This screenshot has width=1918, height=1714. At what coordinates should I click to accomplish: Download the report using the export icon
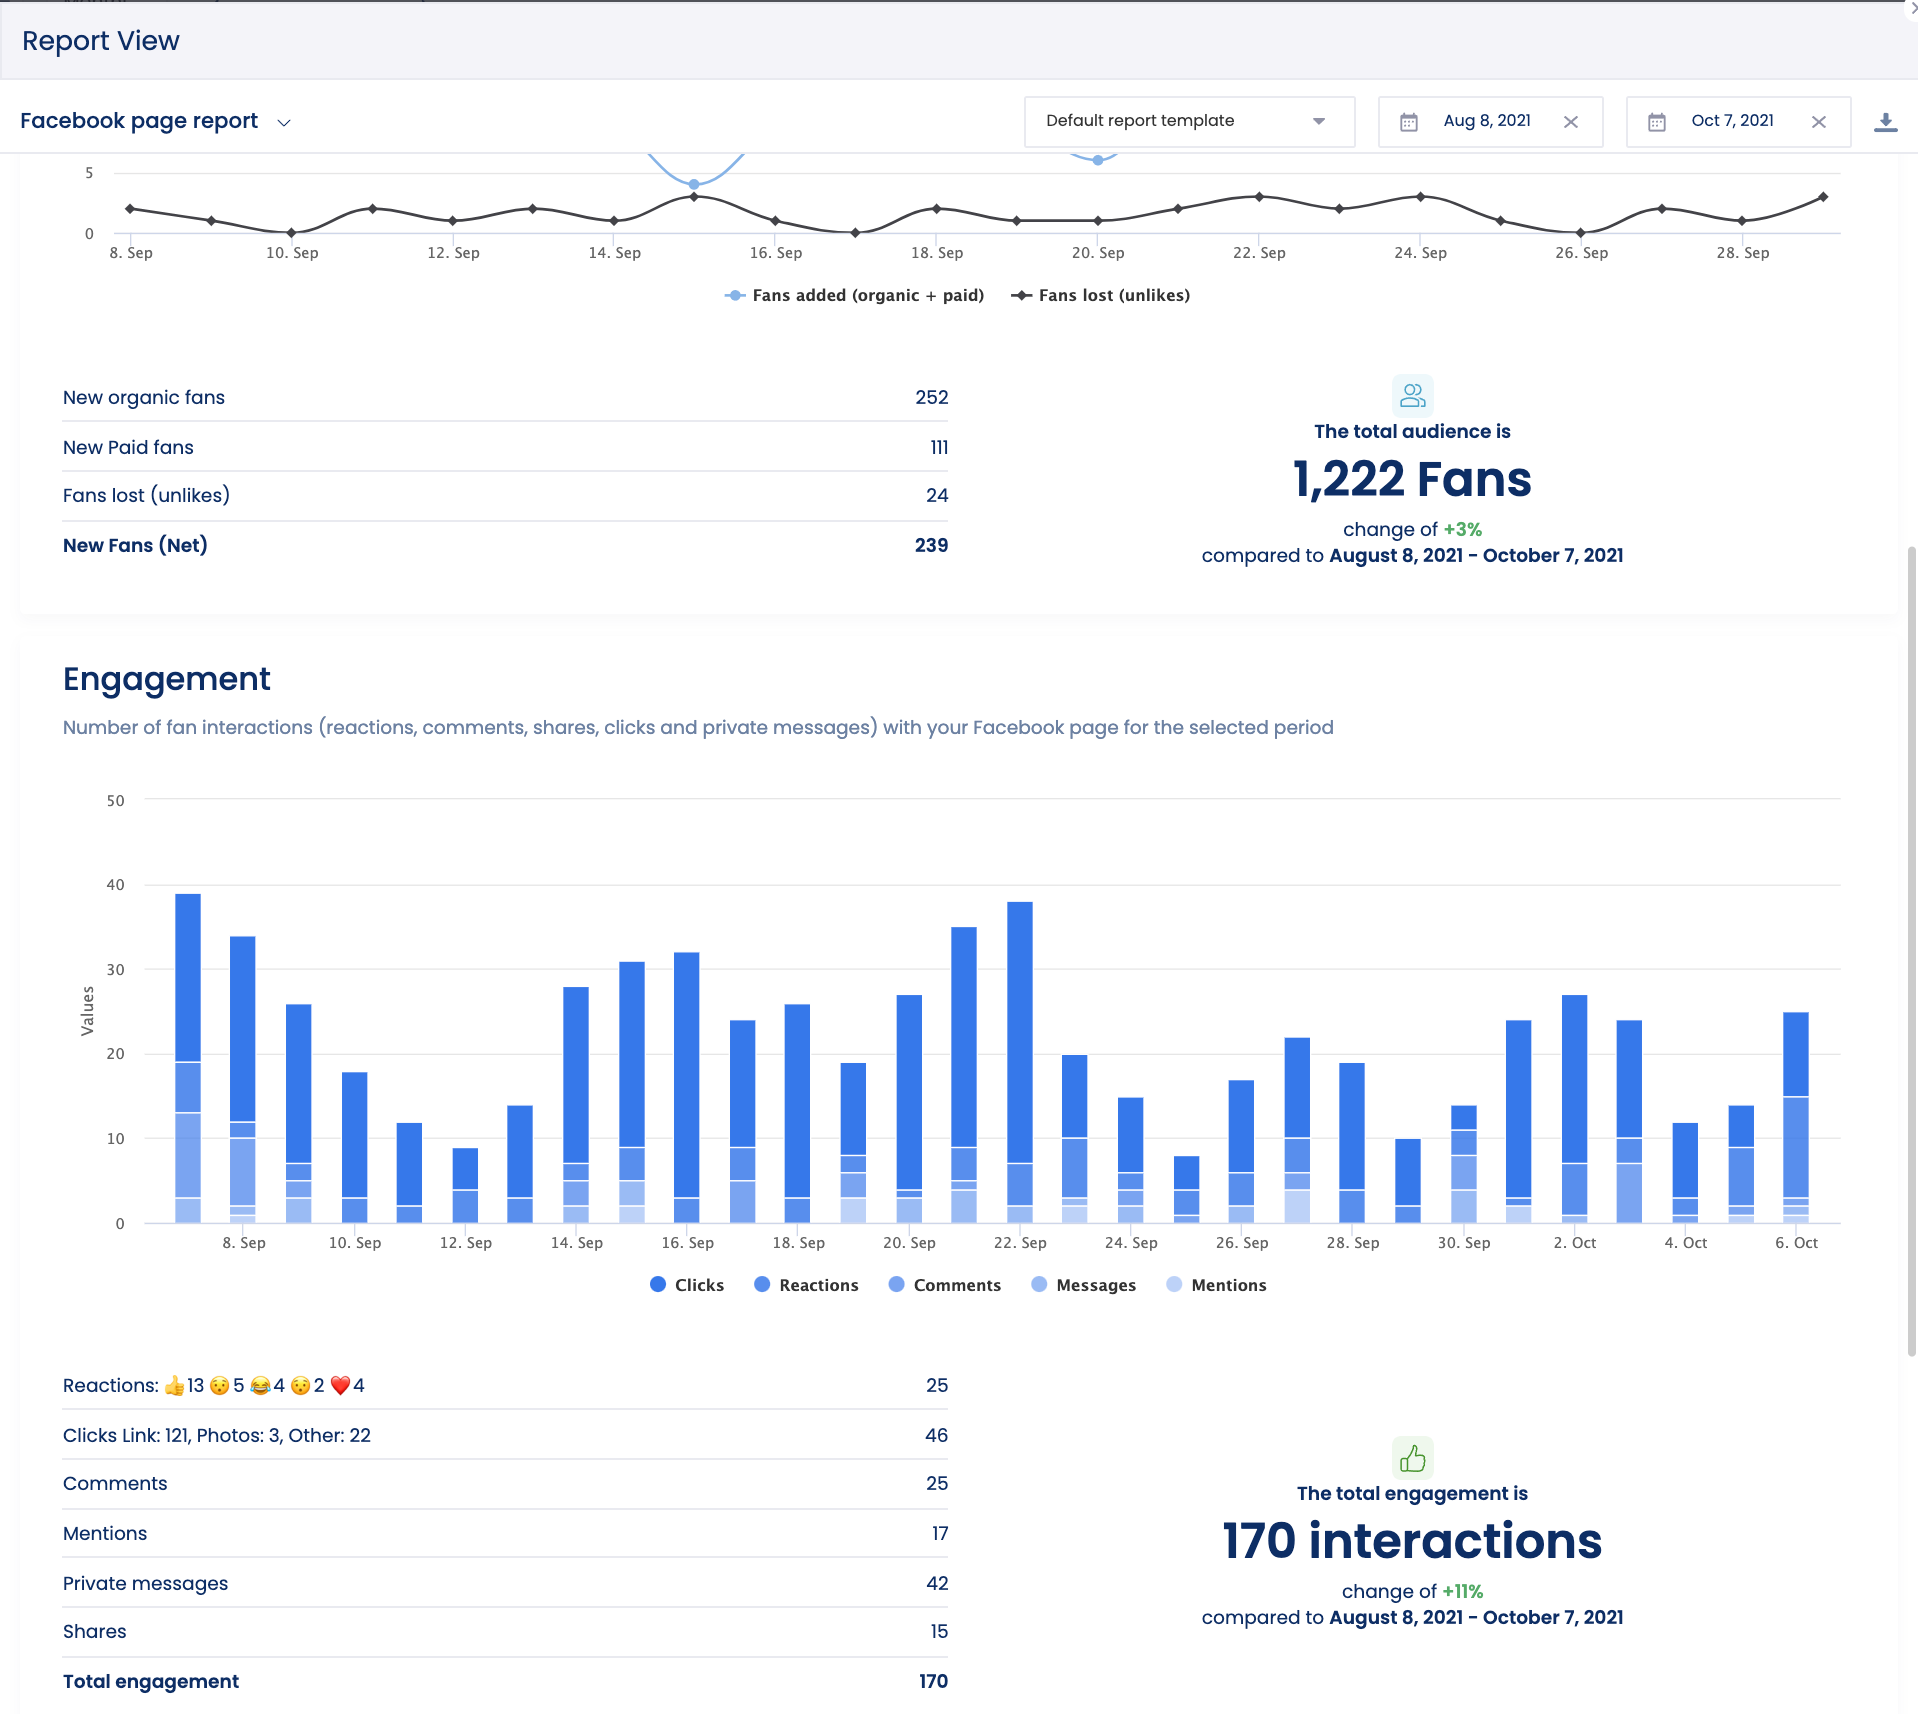1888,121
